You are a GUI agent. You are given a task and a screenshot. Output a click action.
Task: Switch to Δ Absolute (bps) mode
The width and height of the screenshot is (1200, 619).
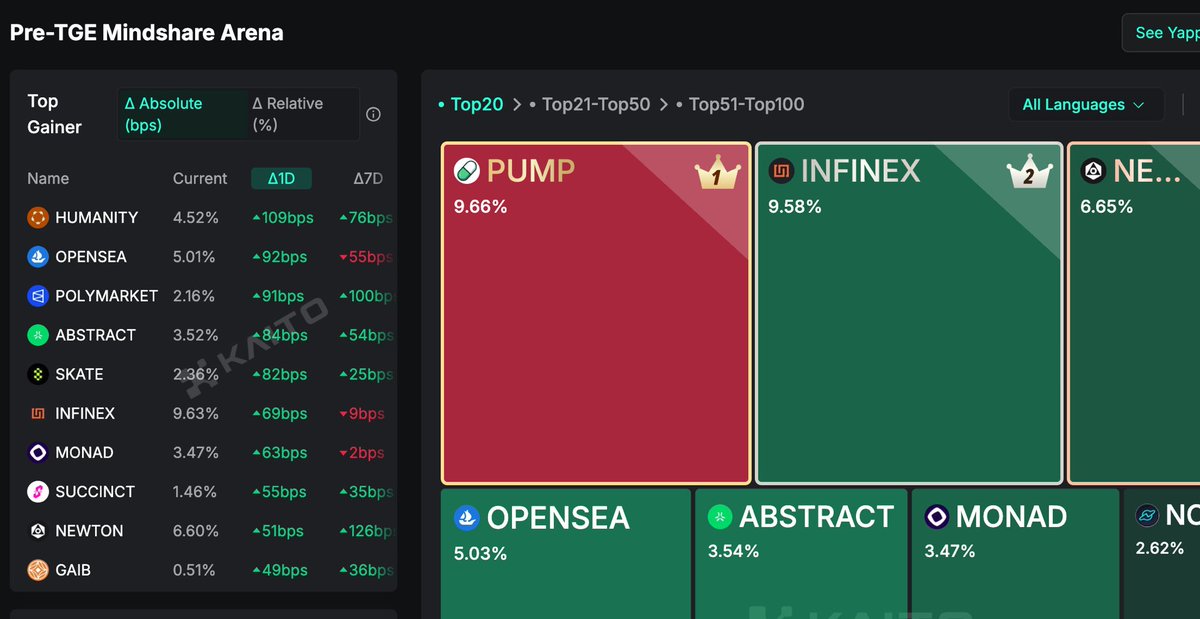(183, 114)
